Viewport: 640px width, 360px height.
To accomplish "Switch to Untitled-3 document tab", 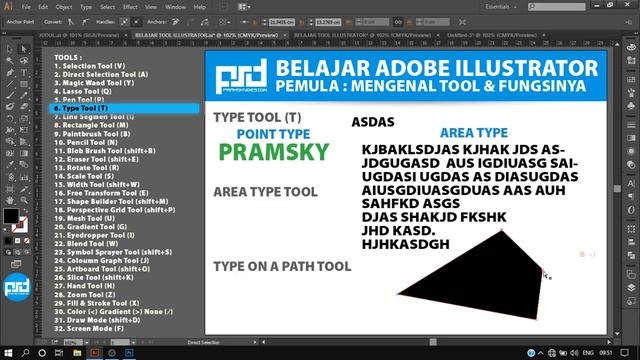I will tap(492, 36).
